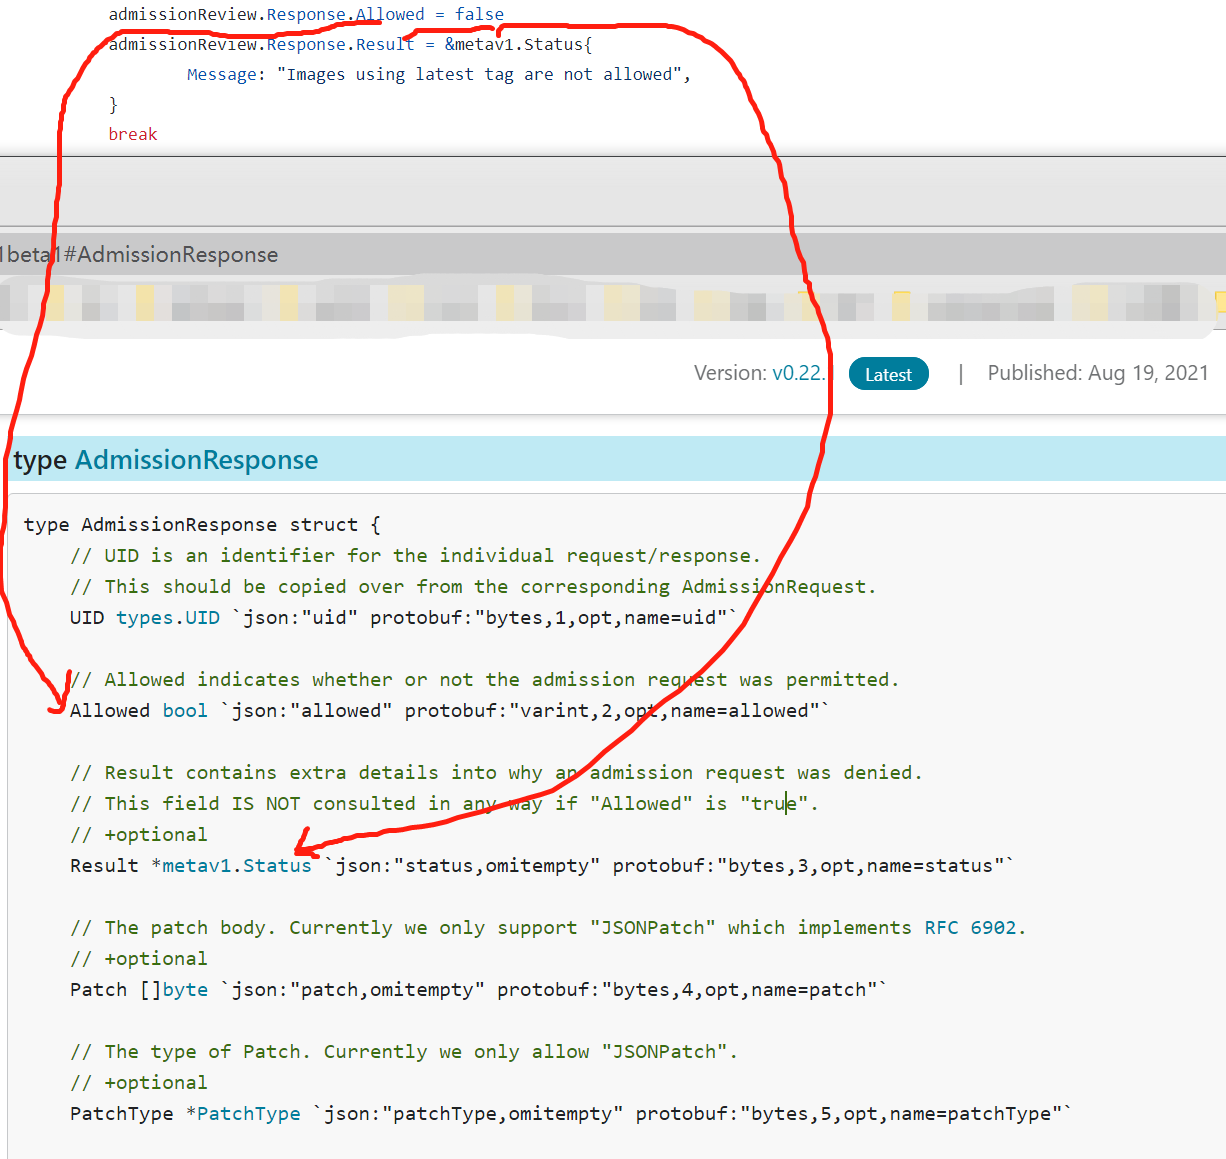
Task: Click the 'Allowed' field name
Action: tap(110, 710)
